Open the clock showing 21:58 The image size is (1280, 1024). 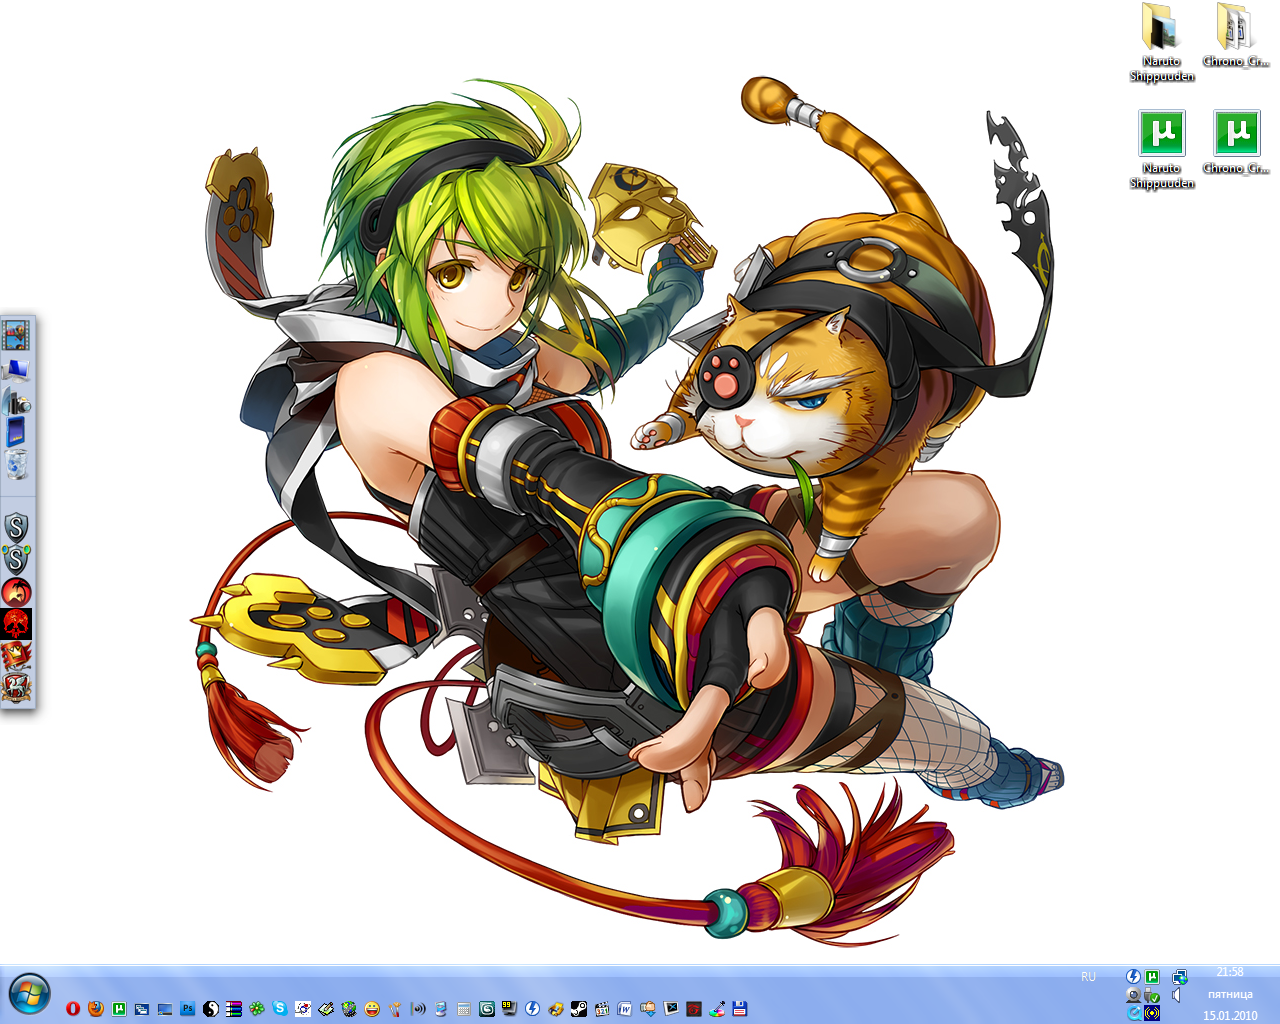[1230, 972]
